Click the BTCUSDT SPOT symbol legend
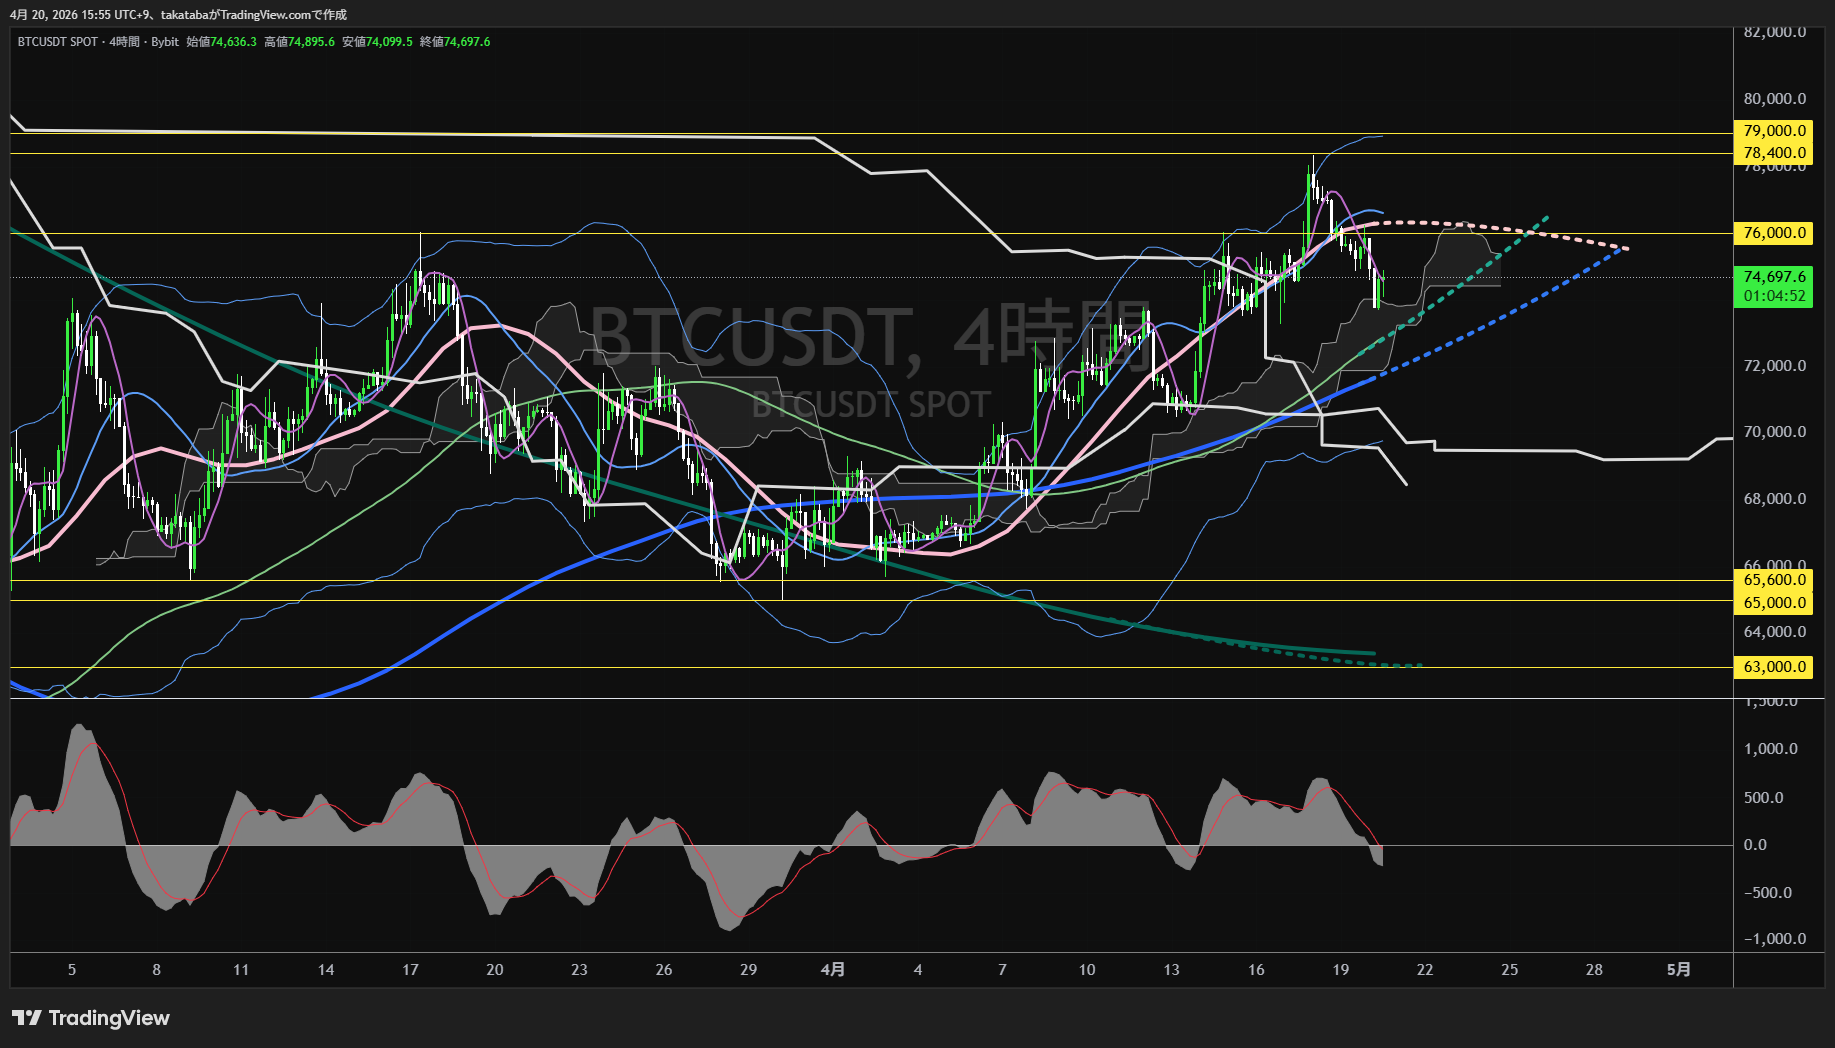1835x1048 pixels. click(x=58, y=42)
